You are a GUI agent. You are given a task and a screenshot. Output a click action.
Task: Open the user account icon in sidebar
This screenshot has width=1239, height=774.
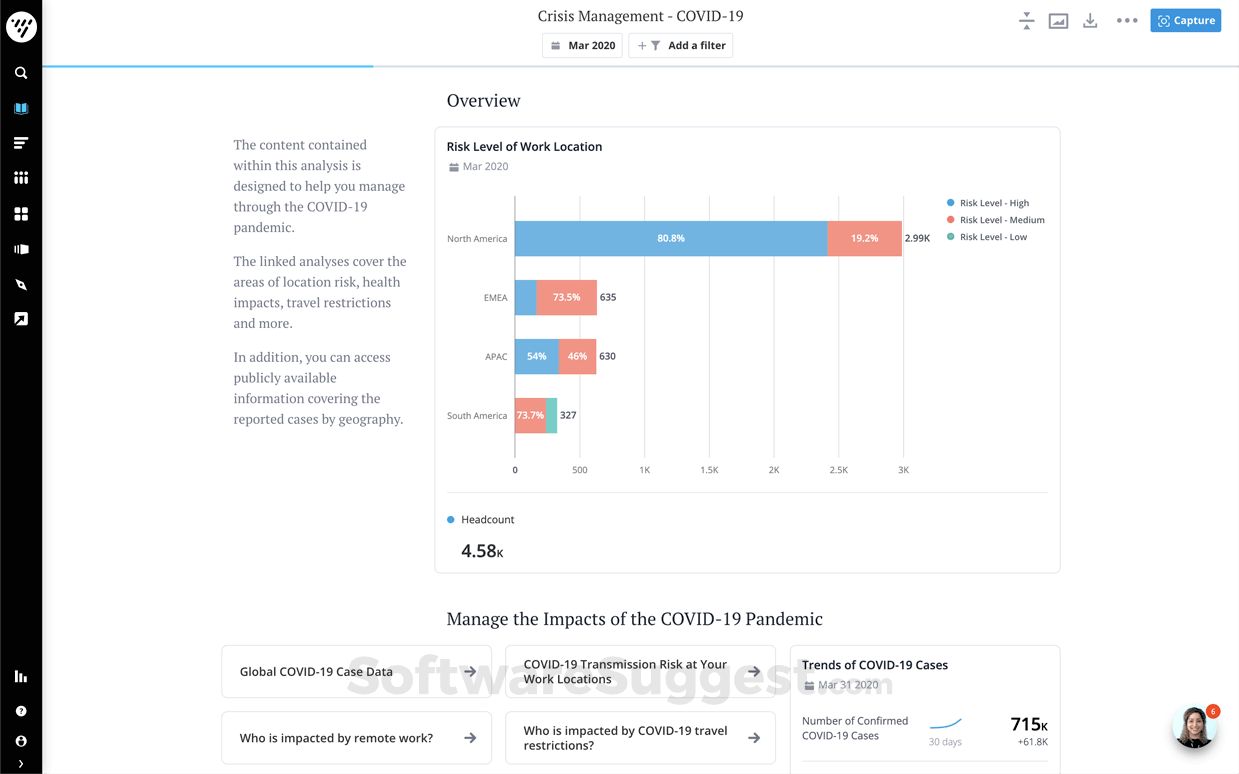pyautogui.click(x=20, y=741)
